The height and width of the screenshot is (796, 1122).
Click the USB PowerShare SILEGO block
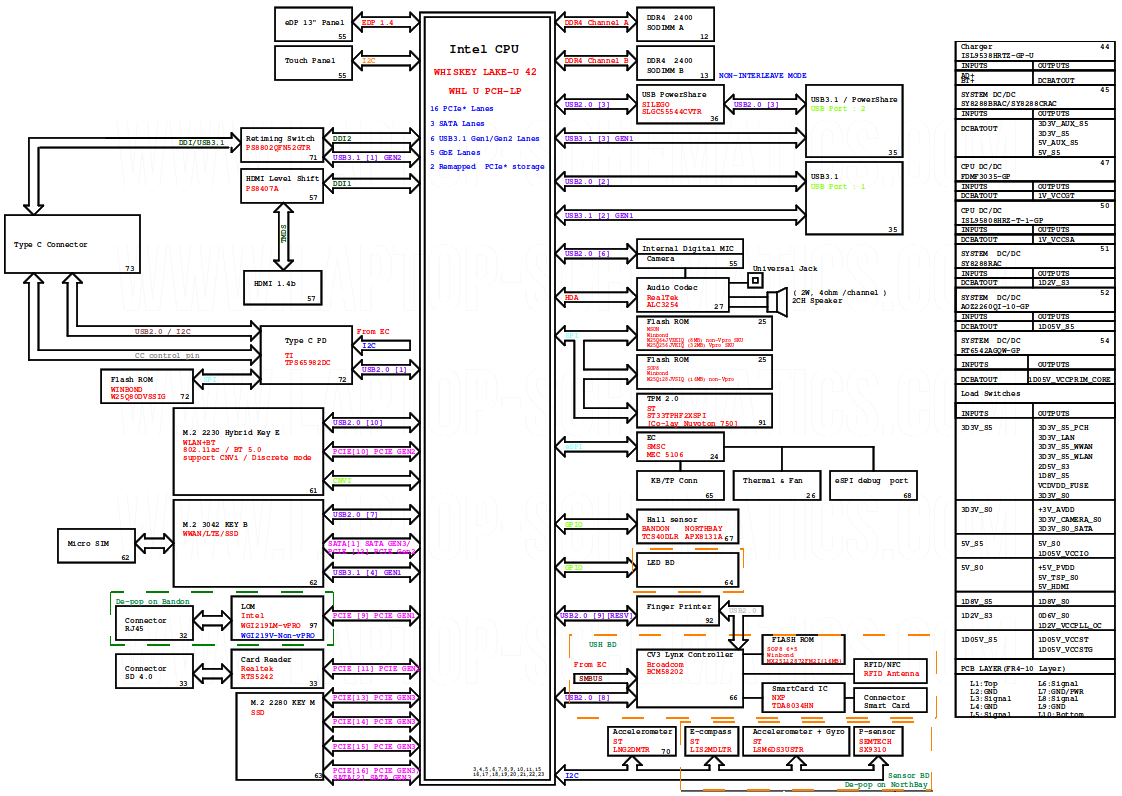[x=680, y=105]
